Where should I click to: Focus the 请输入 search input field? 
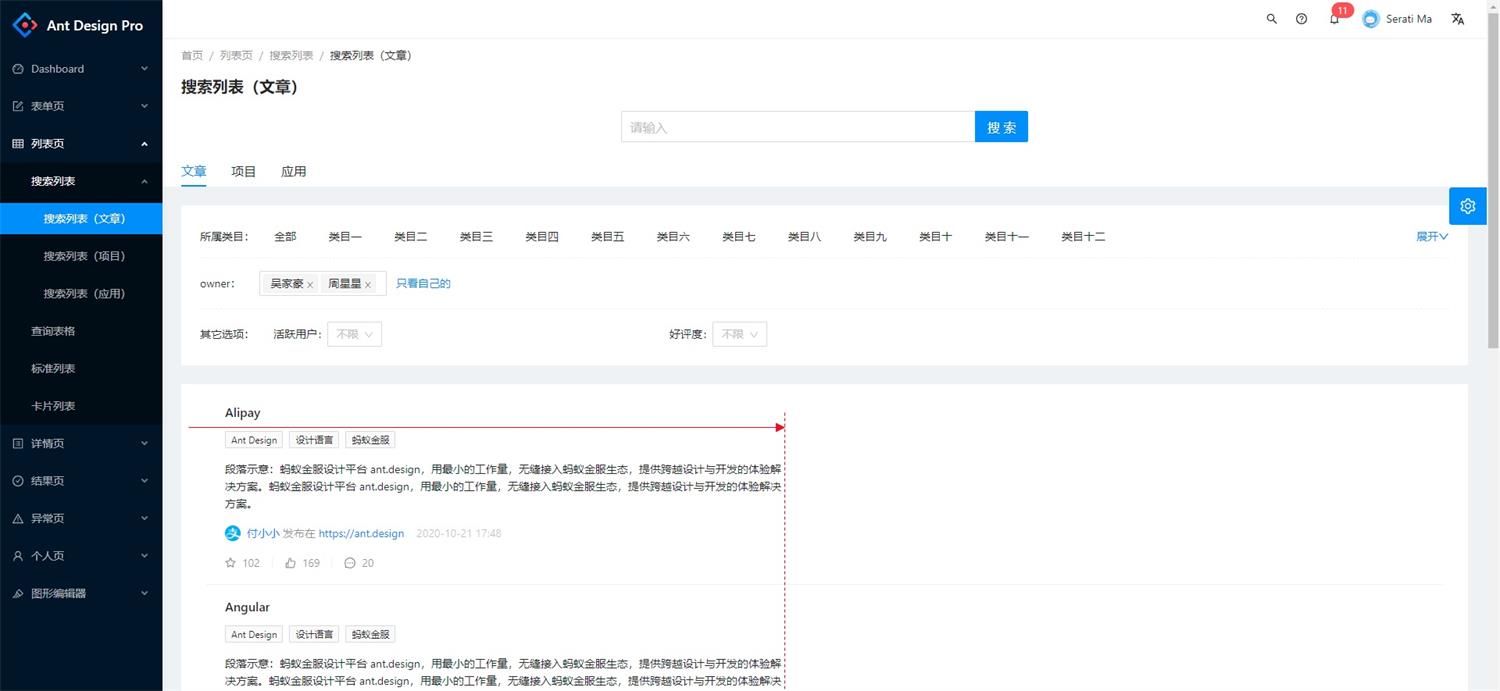(x=798, y=127)
